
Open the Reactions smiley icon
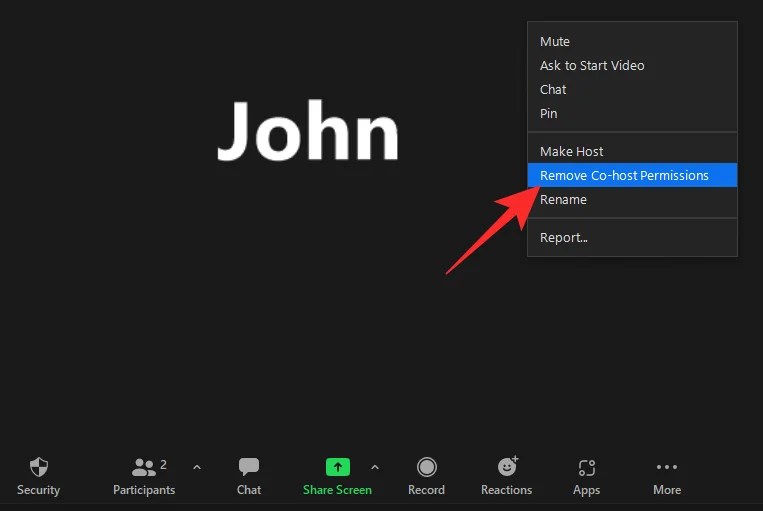(x=507, y=467)
